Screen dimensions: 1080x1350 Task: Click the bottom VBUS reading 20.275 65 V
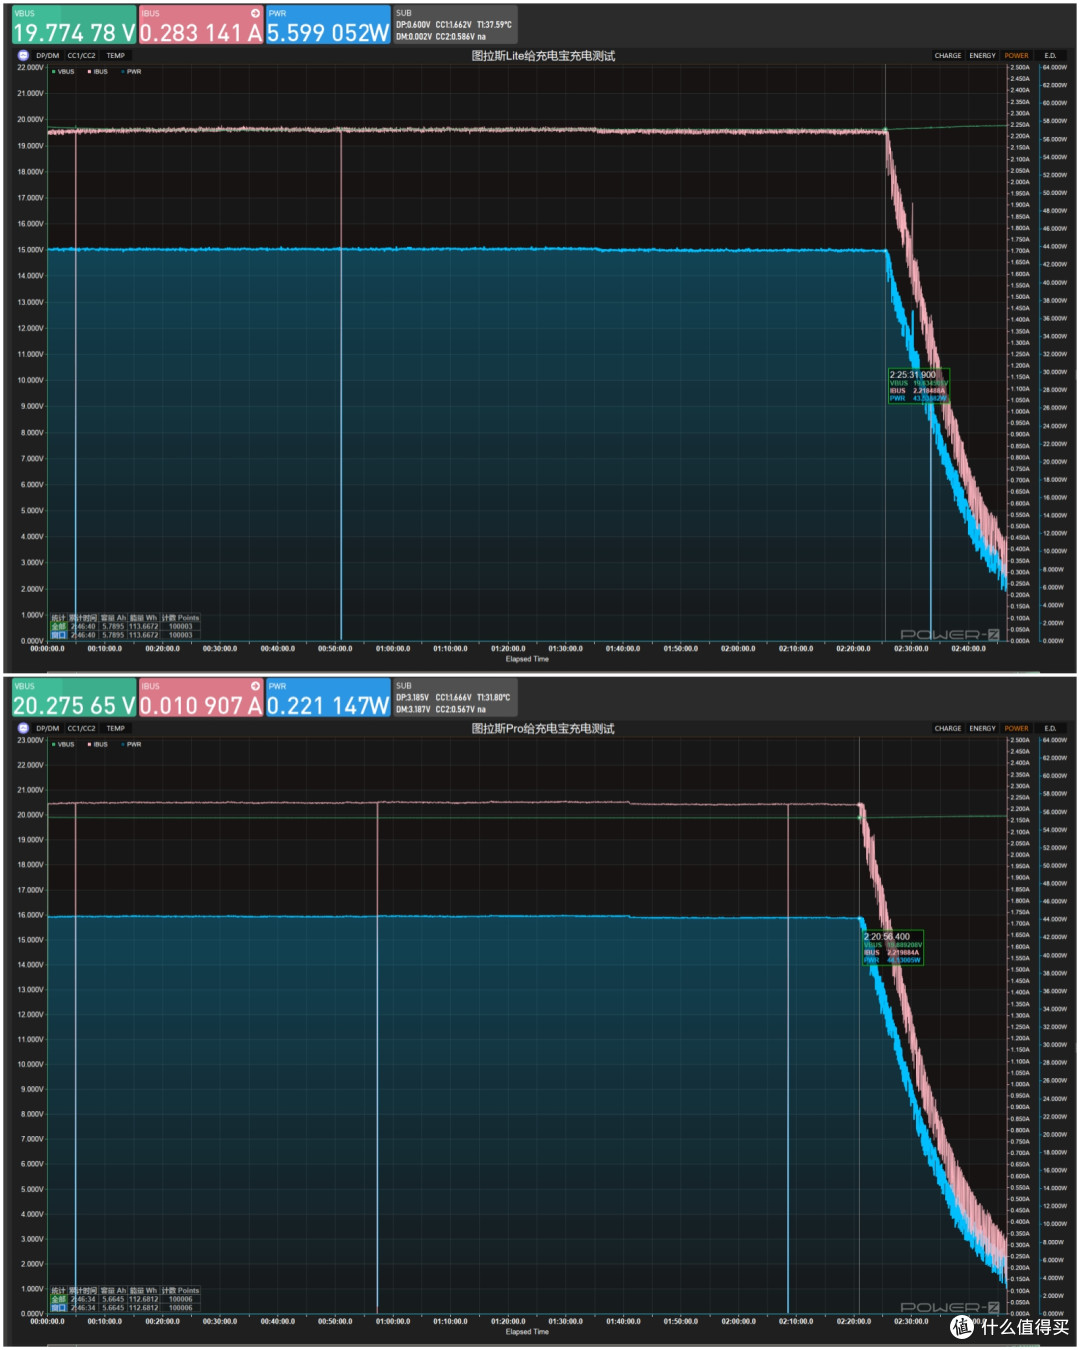(74, 706)
